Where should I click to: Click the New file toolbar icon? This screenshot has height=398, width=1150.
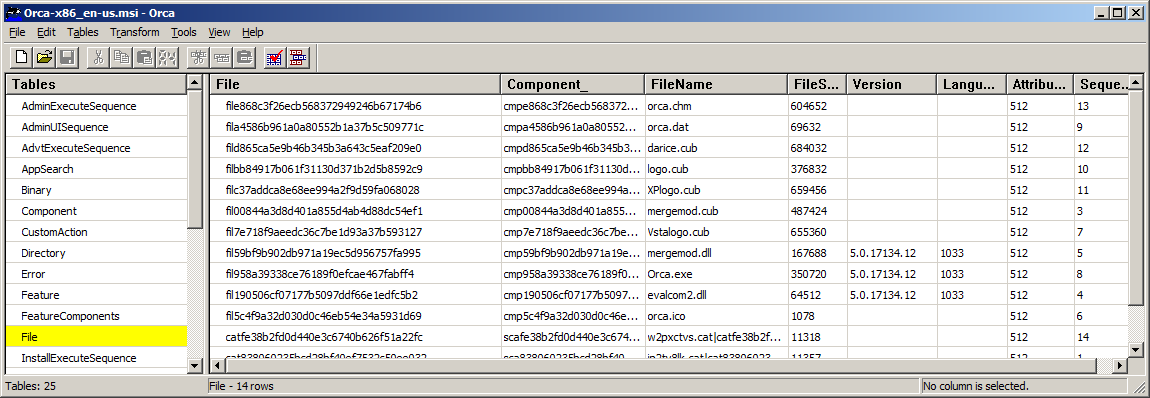coord(22,56)
